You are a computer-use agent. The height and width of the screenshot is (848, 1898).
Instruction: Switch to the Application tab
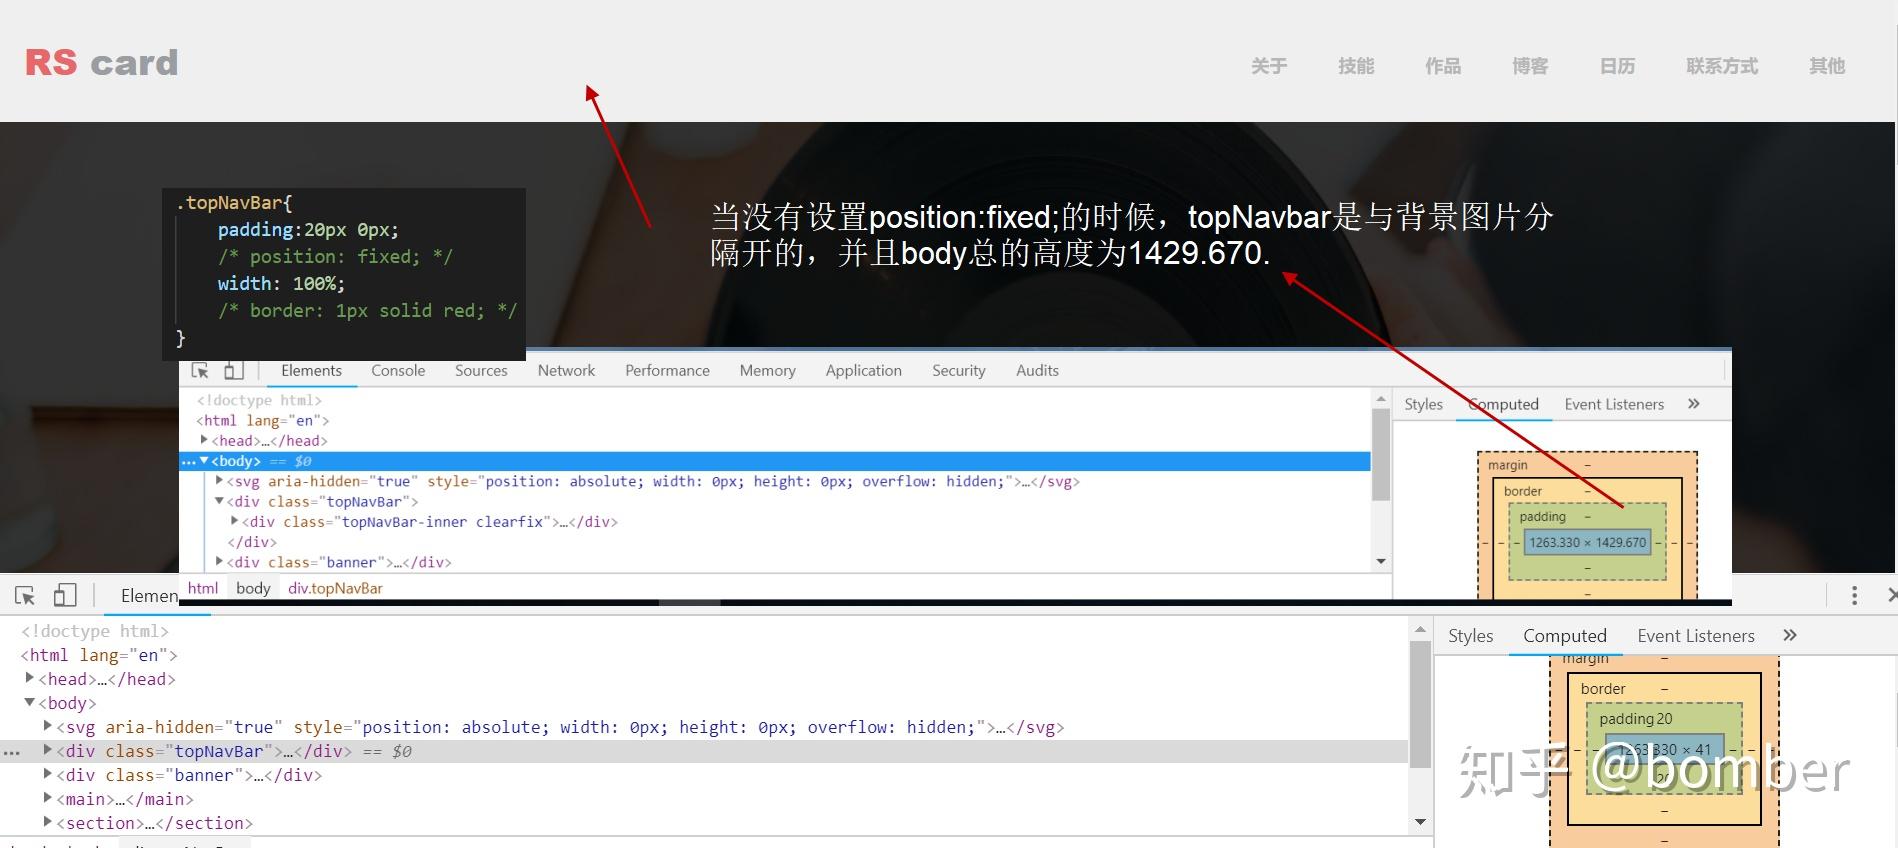coord(864,370)
